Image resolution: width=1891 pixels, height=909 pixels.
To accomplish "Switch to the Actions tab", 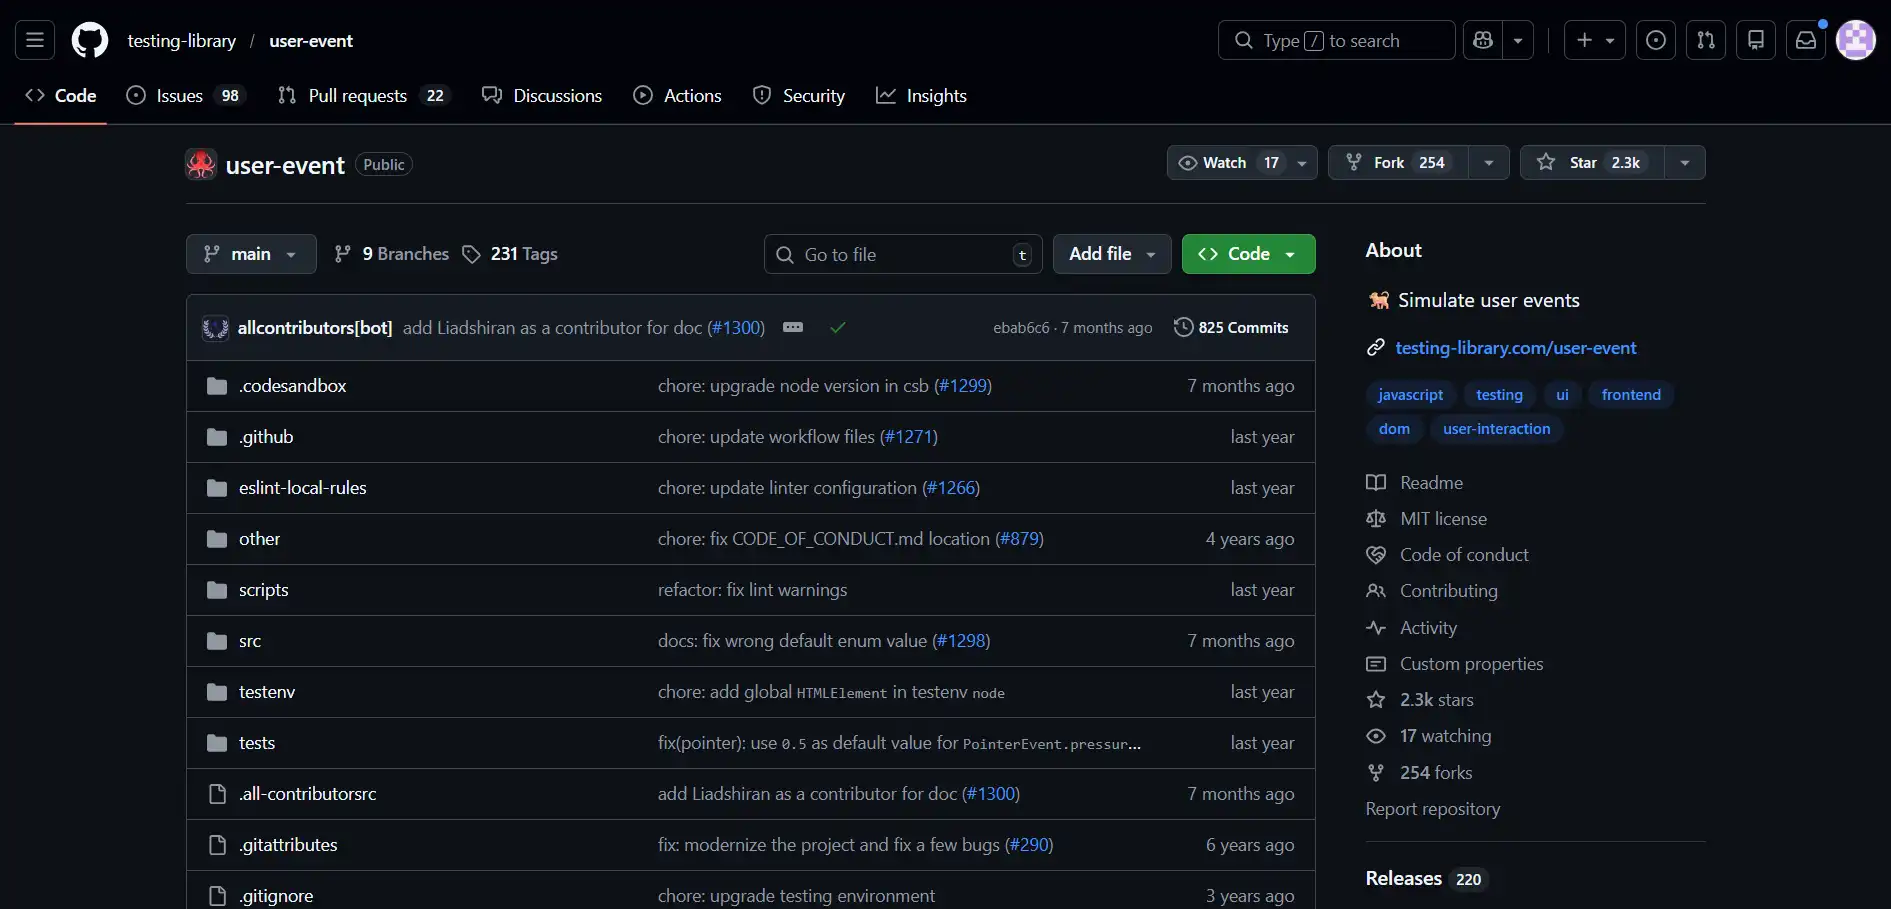I will click(x=678, y=95).
